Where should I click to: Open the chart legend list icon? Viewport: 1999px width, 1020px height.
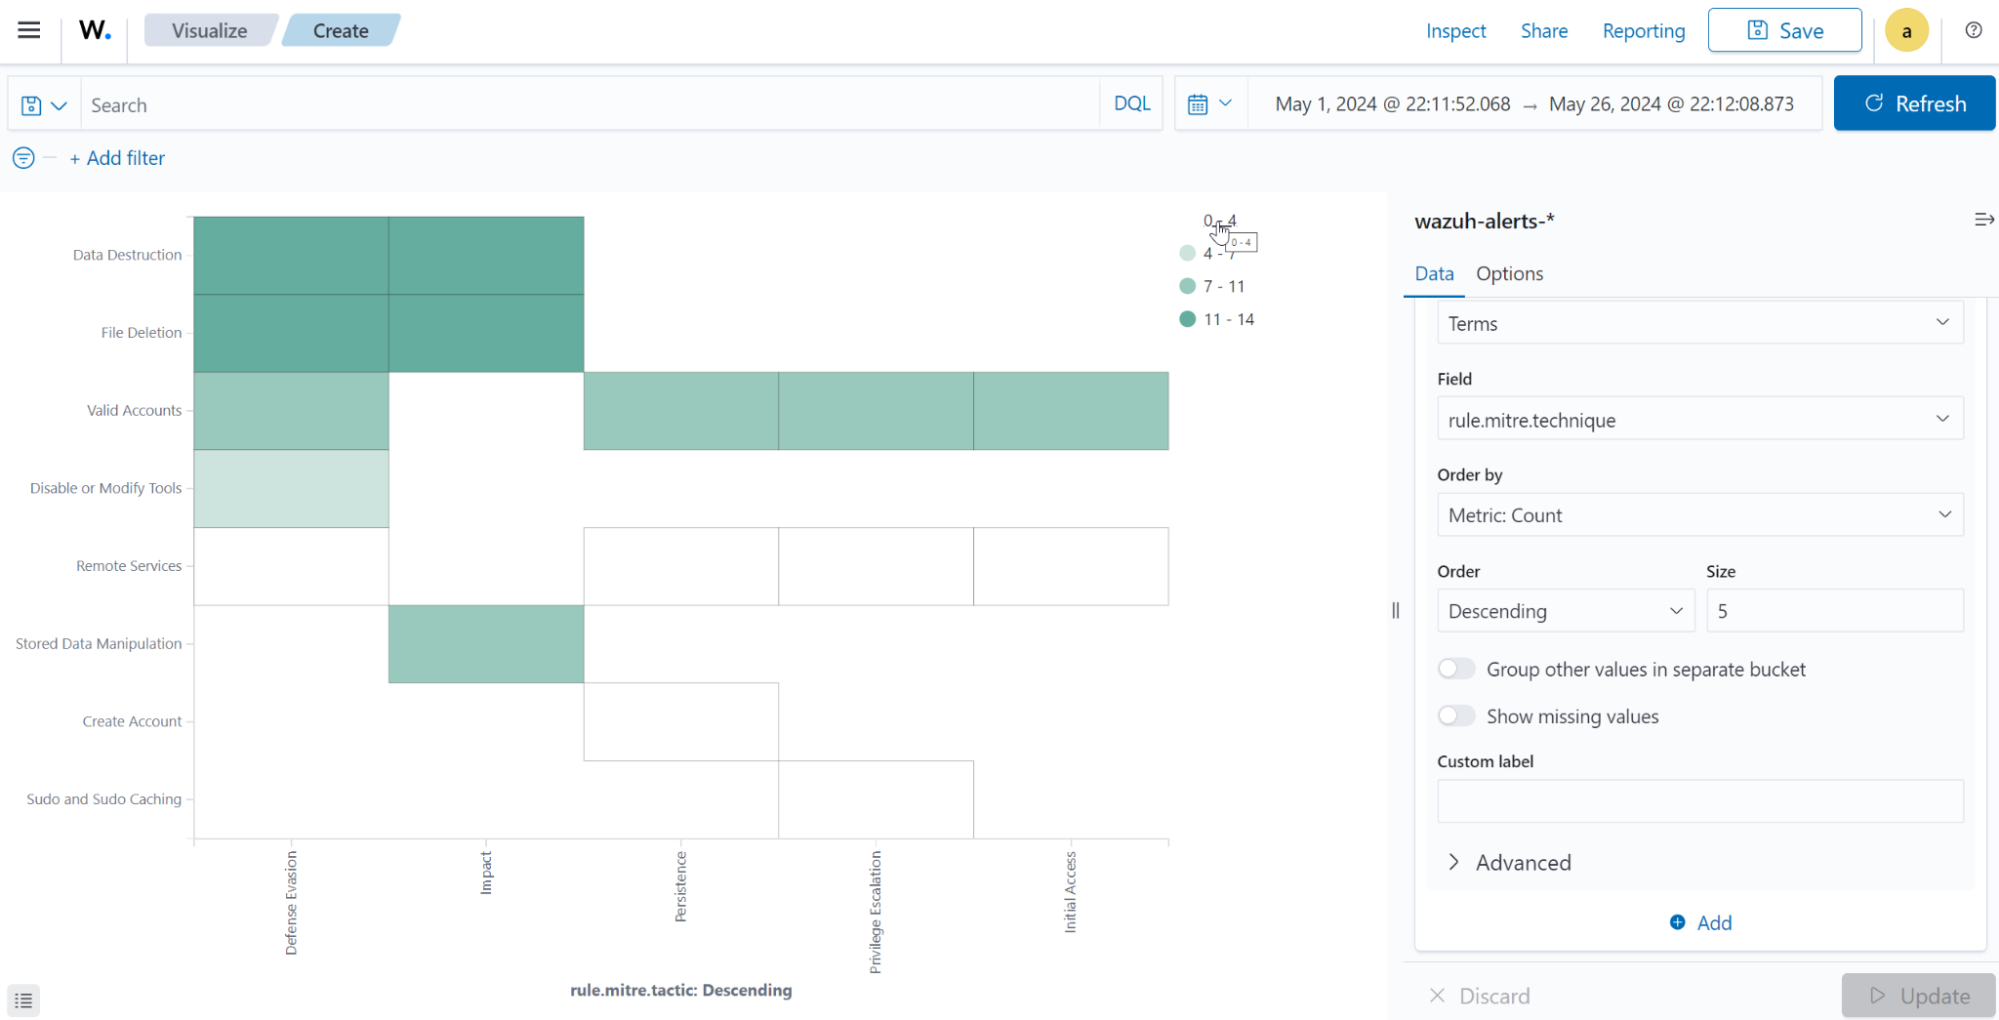pos(23,1000)
